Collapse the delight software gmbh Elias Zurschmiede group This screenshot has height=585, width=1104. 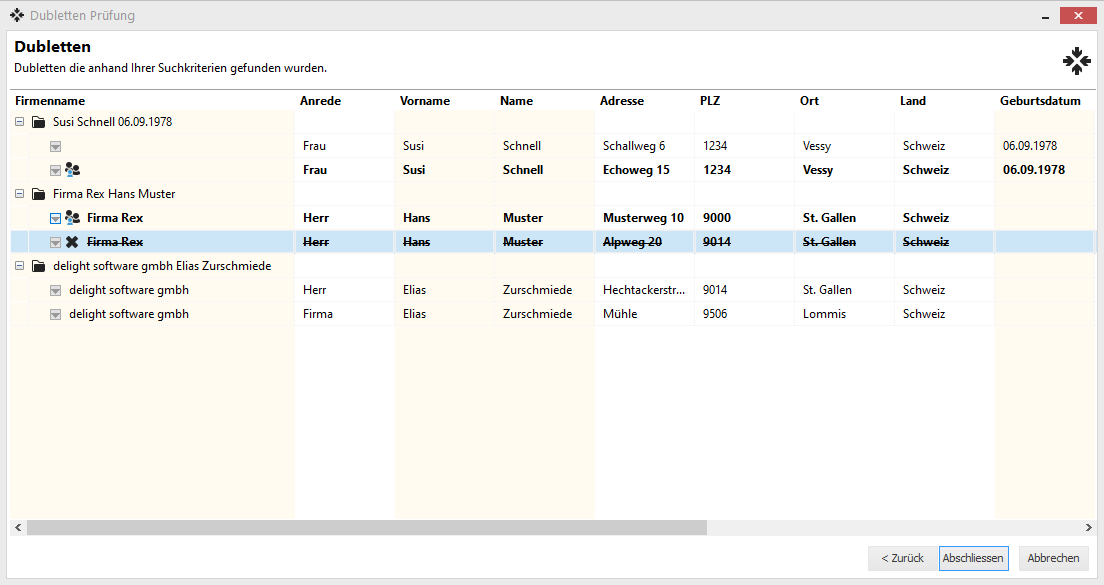pos(20,266)
